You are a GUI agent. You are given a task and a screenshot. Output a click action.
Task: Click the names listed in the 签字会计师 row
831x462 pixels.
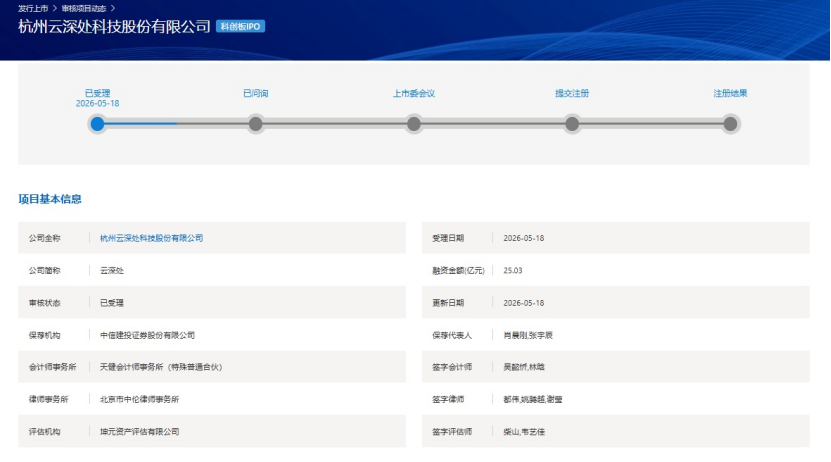524,367
